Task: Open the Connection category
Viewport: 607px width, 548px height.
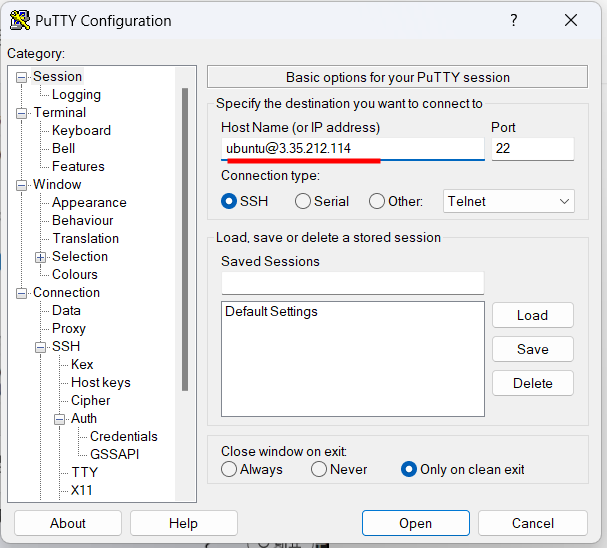Action: tap(66, 293)
